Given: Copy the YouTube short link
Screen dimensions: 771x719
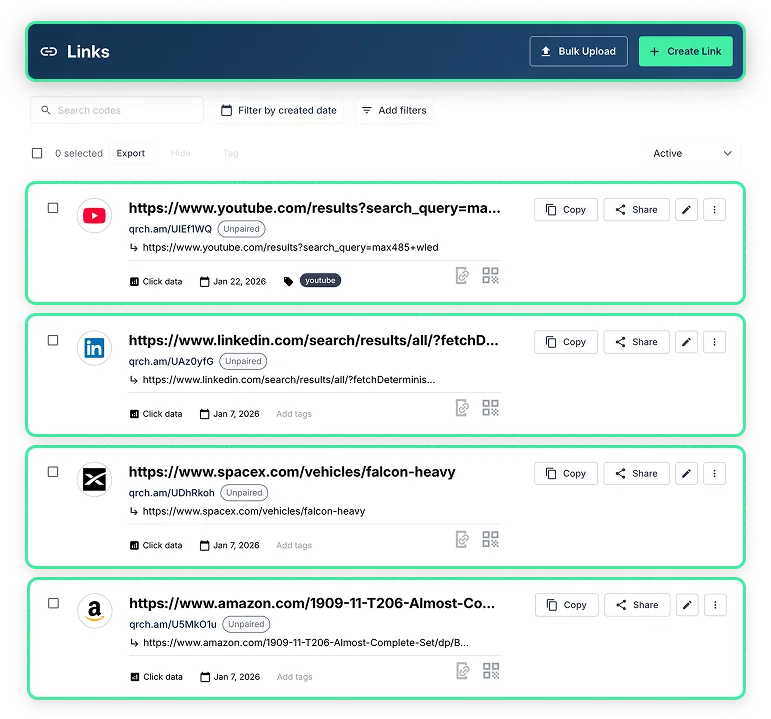Looking at the screenshot, I should coord(566,210).
